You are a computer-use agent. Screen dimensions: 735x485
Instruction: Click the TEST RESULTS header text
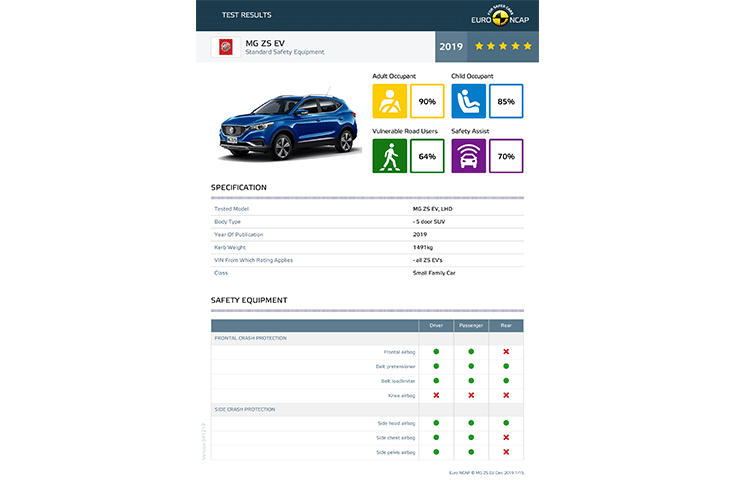pyautogui.click(x=247, y=15)
